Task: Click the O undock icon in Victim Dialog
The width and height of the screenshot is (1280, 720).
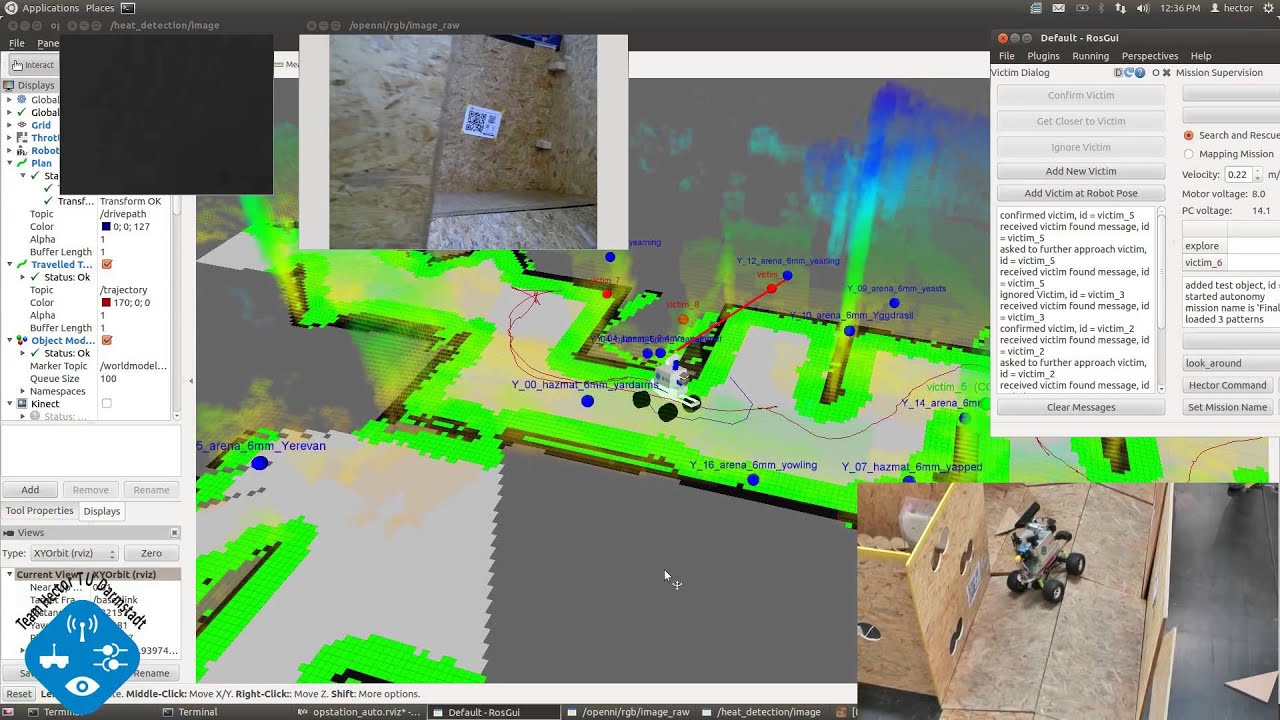Action: coord(1155,73)
